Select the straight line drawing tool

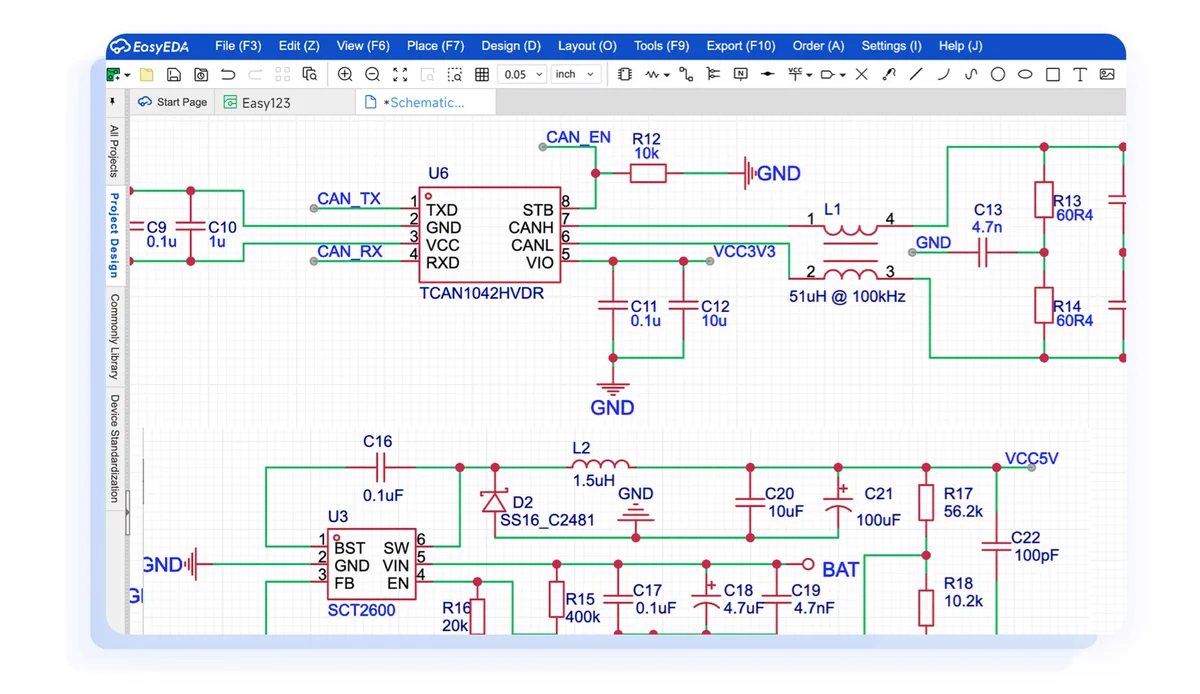point(916,74)
